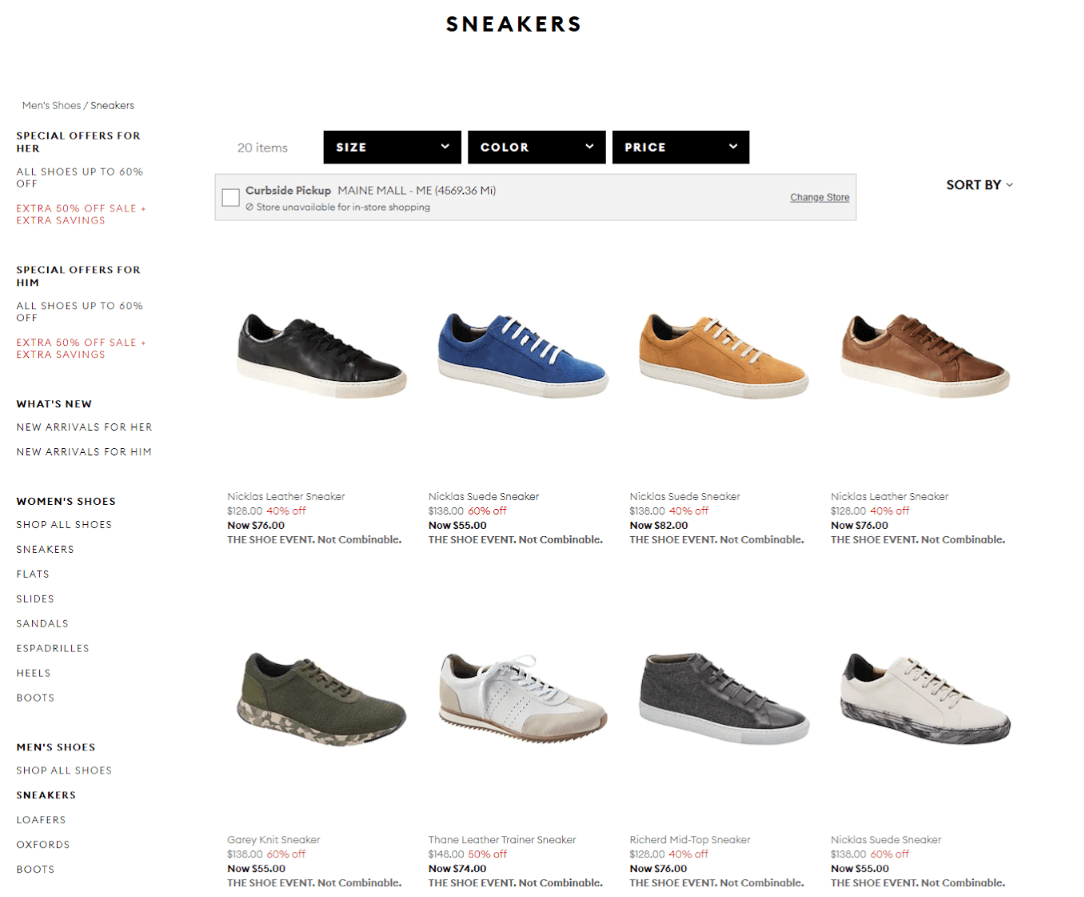
Task: Open the COLOR filter dropdown
Action: (536, 147)
